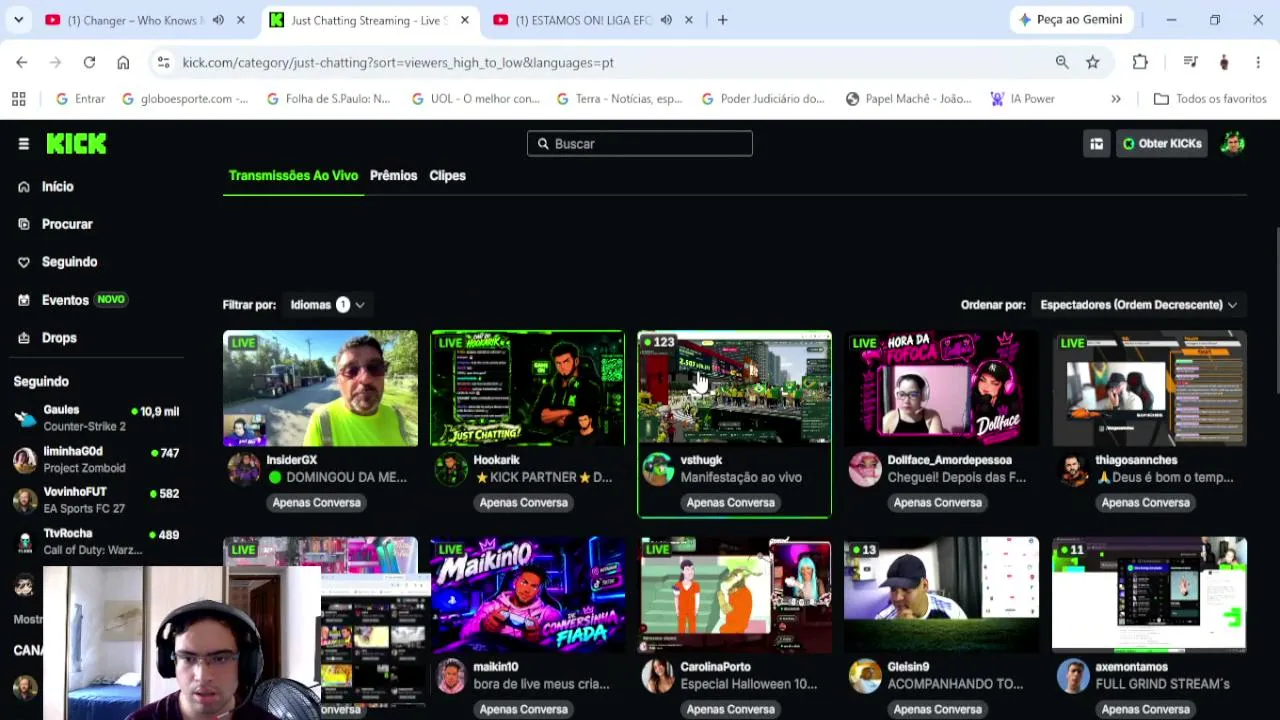Screen dimensions: 1280x720
Task: Open the user profile avatar menu
Action: 1233,144
